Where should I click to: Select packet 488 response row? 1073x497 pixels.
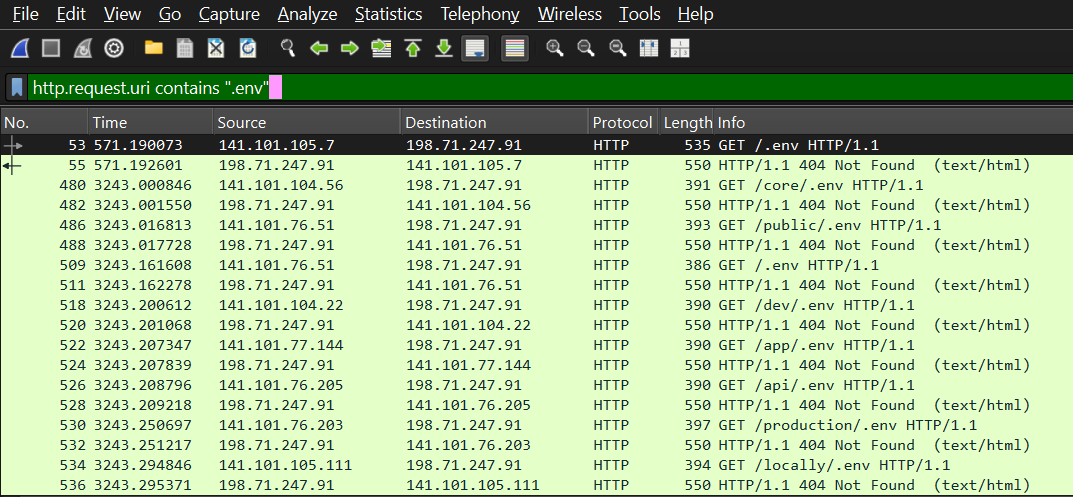coord(536,245)
